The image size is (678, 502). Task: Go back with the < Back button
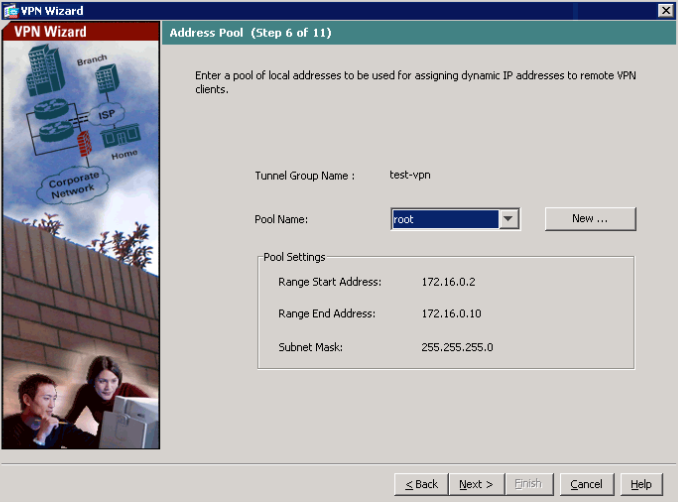point(421,484)
